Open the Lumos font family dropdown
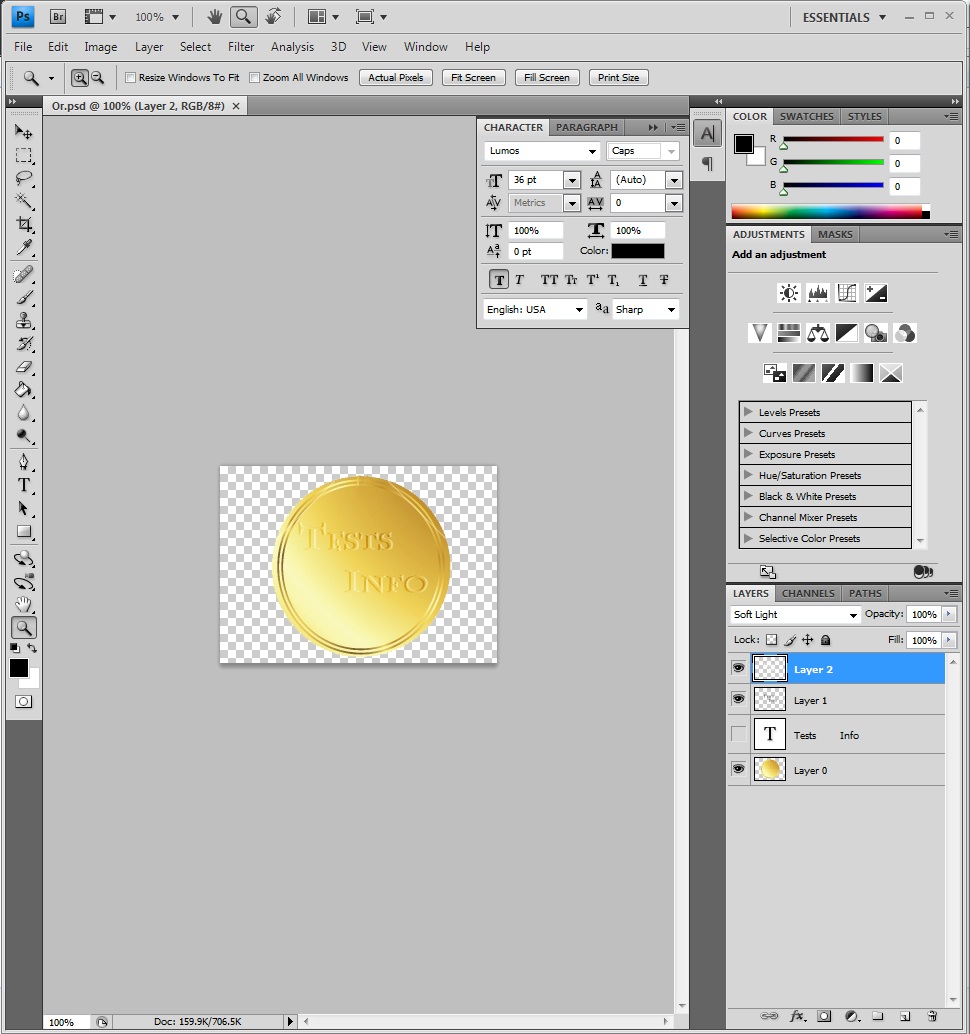The height and width of the screenshot is (1034, 970). (x=542, y=151)
